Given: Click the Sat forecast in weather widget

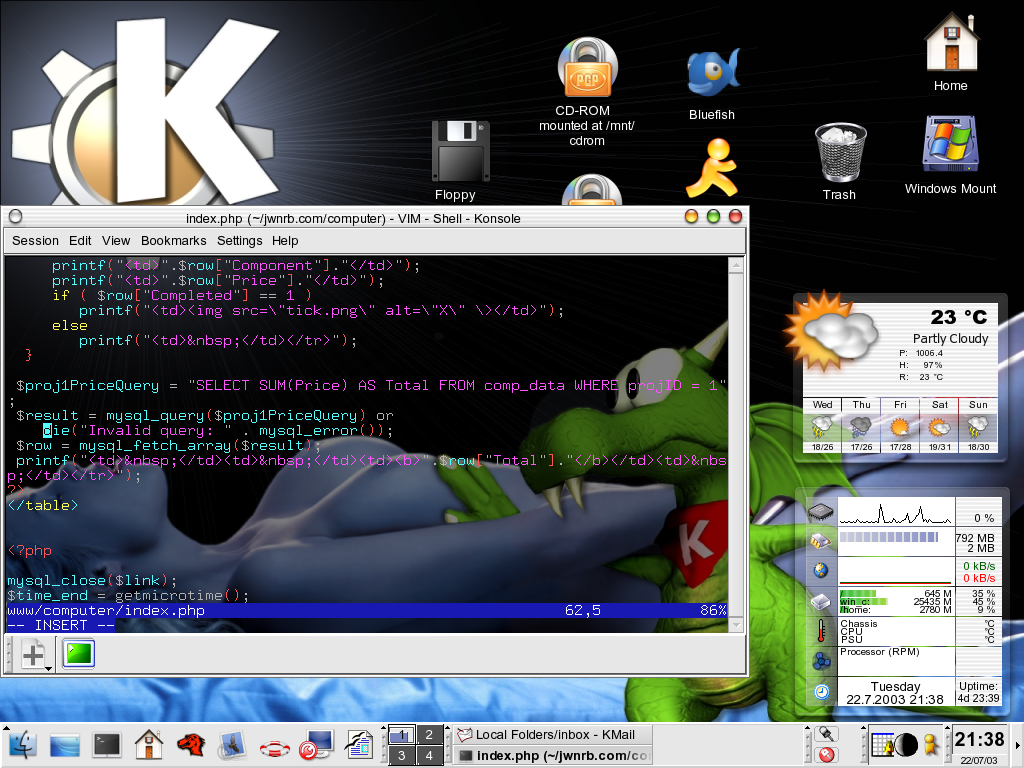Looking at the screenshot, I should click(x=939, y=425).
